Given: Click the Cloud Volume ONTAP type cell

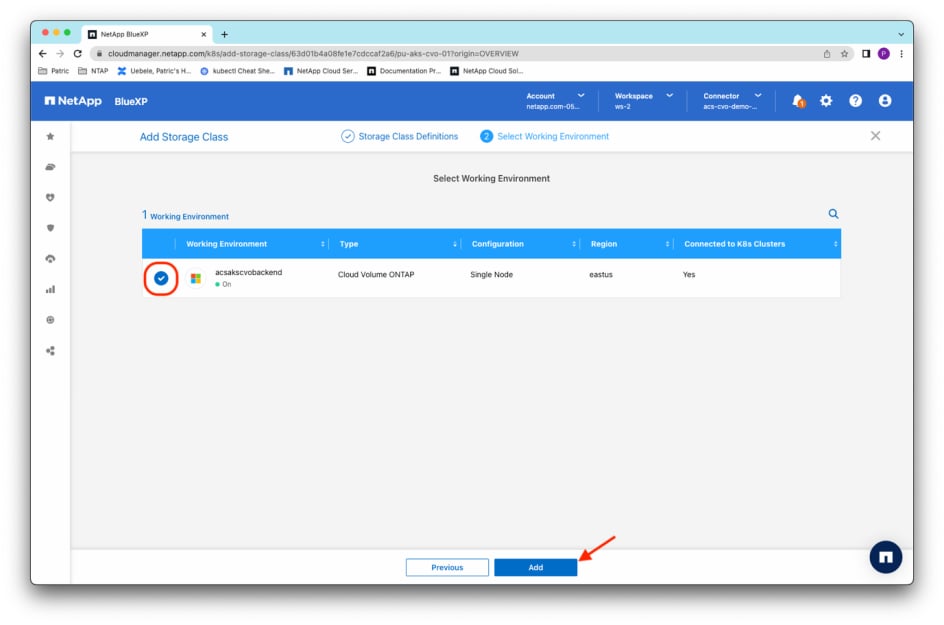Looking at the screenshot, I should [x=376, y=275].
